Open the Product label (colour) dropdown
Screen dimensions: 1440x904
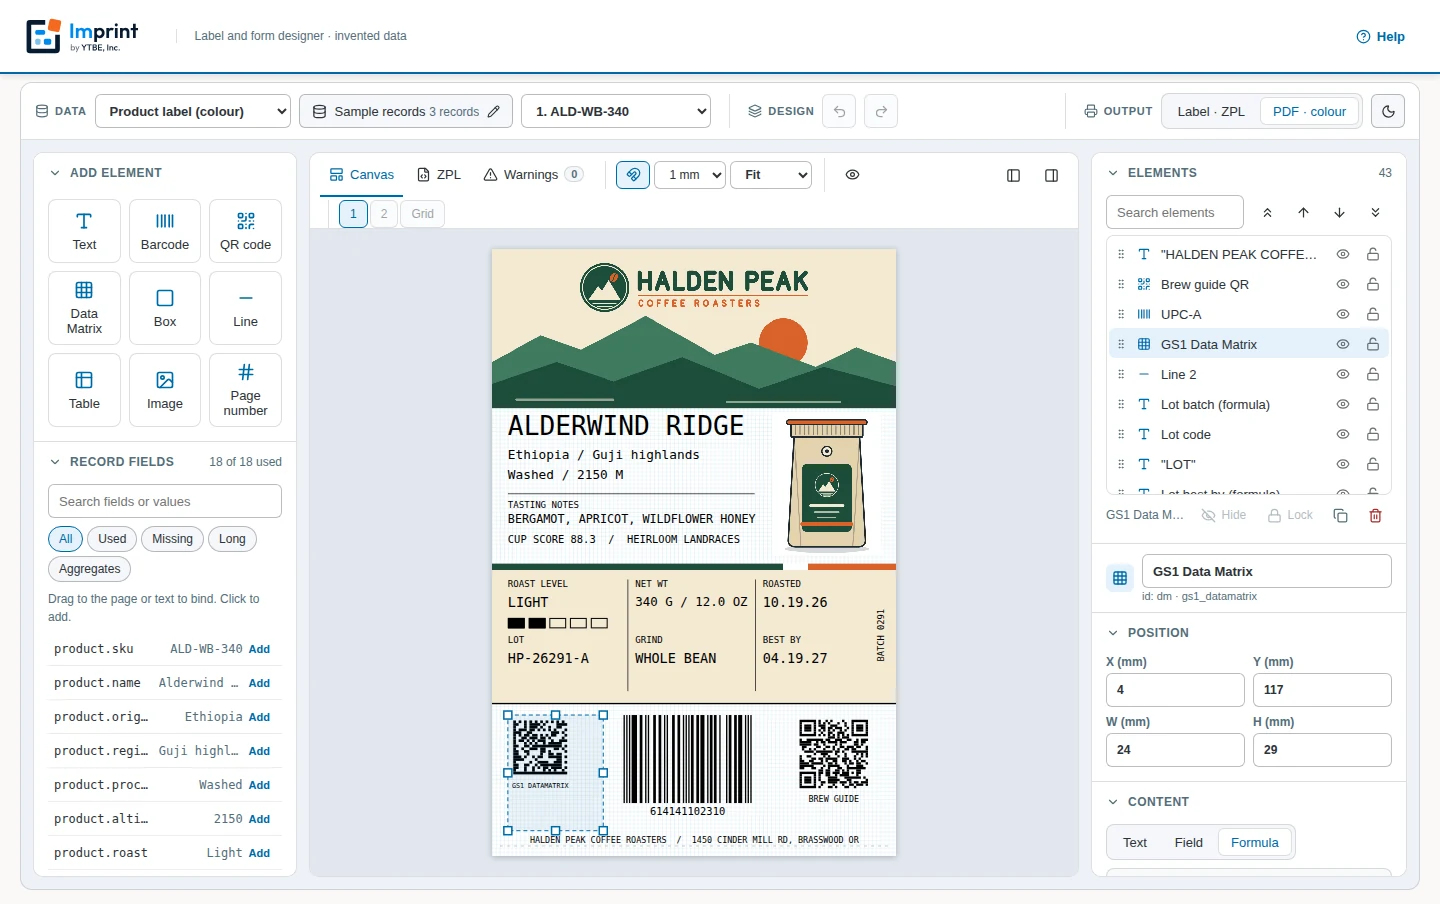[x=193, y=111]
